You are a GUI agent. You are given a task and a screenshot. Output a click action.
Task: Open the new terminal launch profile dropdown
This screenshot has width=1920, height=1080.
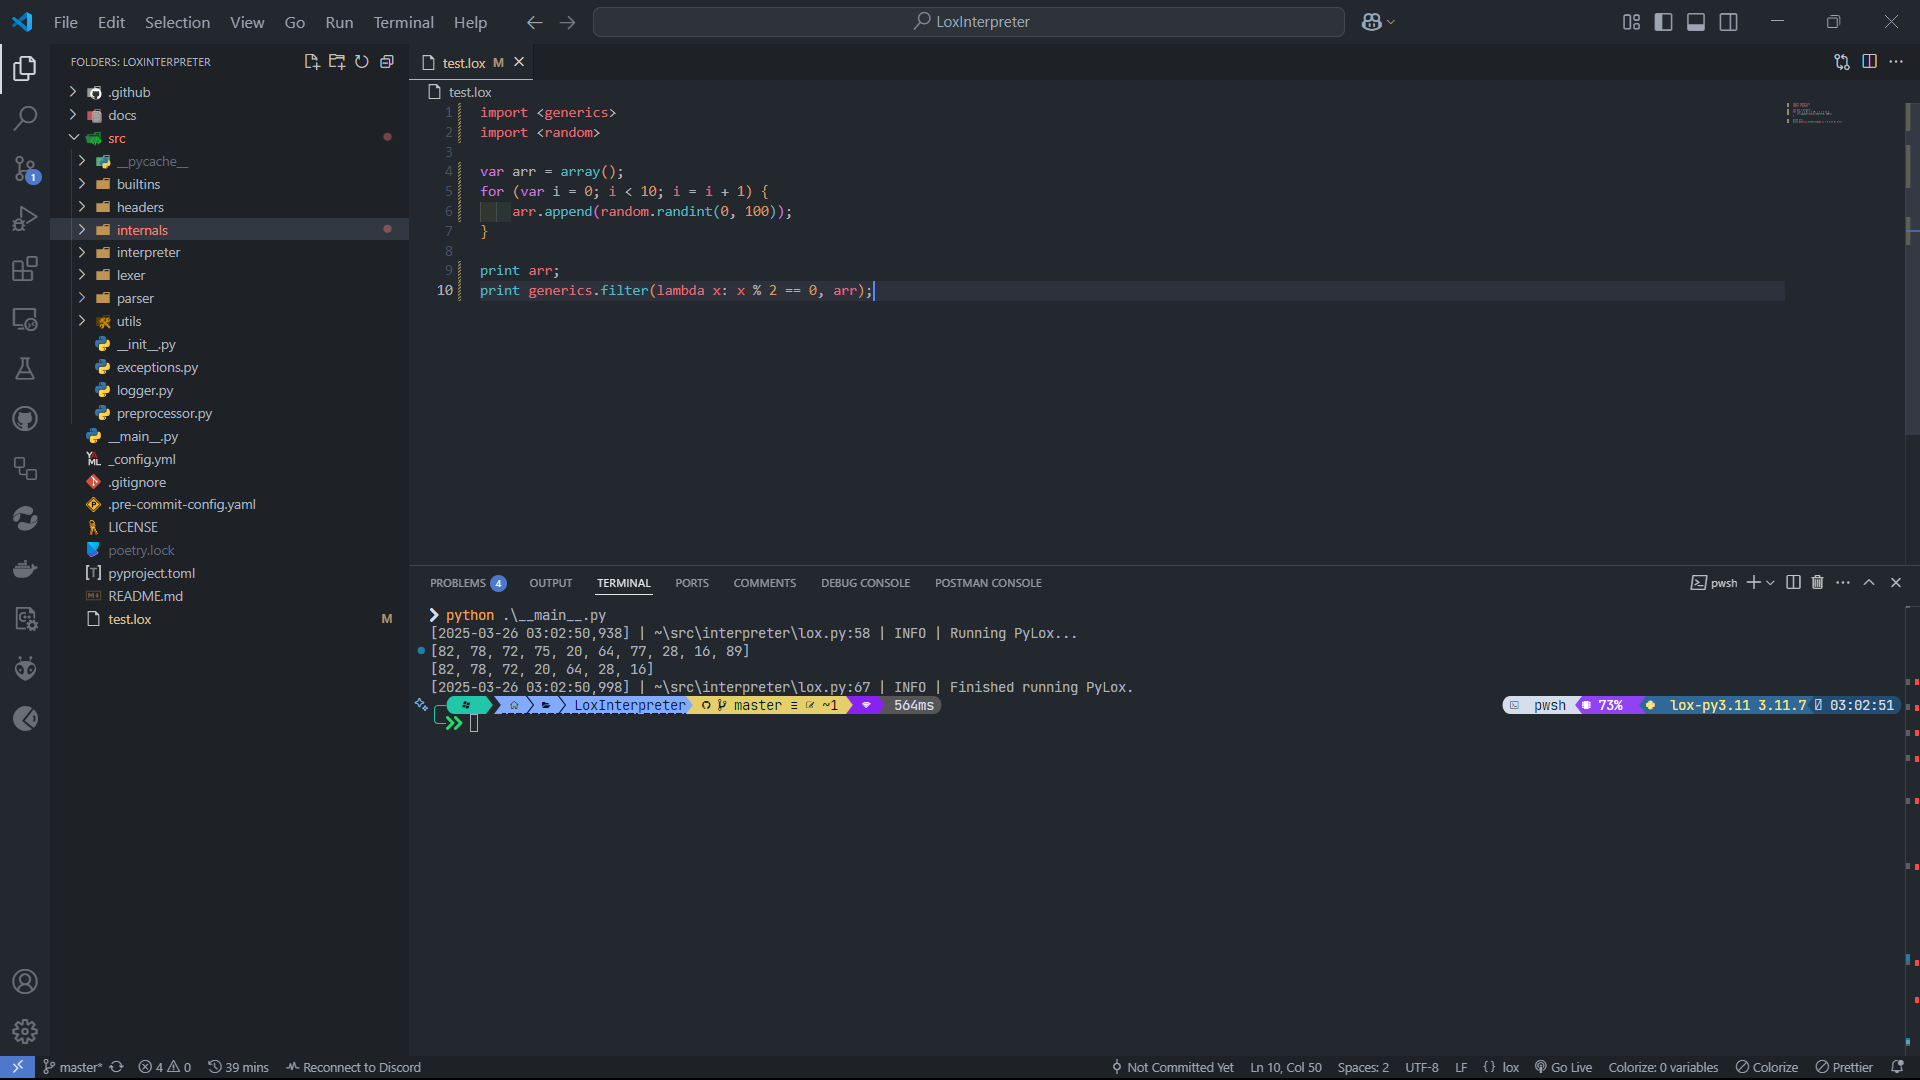[1771, 583]
